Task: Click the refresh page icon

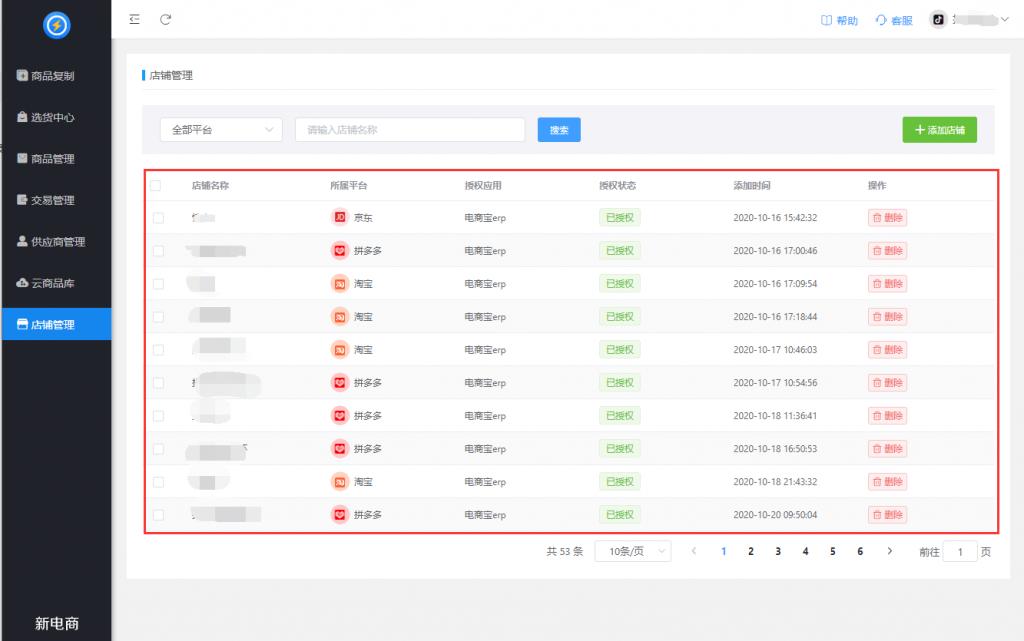Action: point(166,20)
